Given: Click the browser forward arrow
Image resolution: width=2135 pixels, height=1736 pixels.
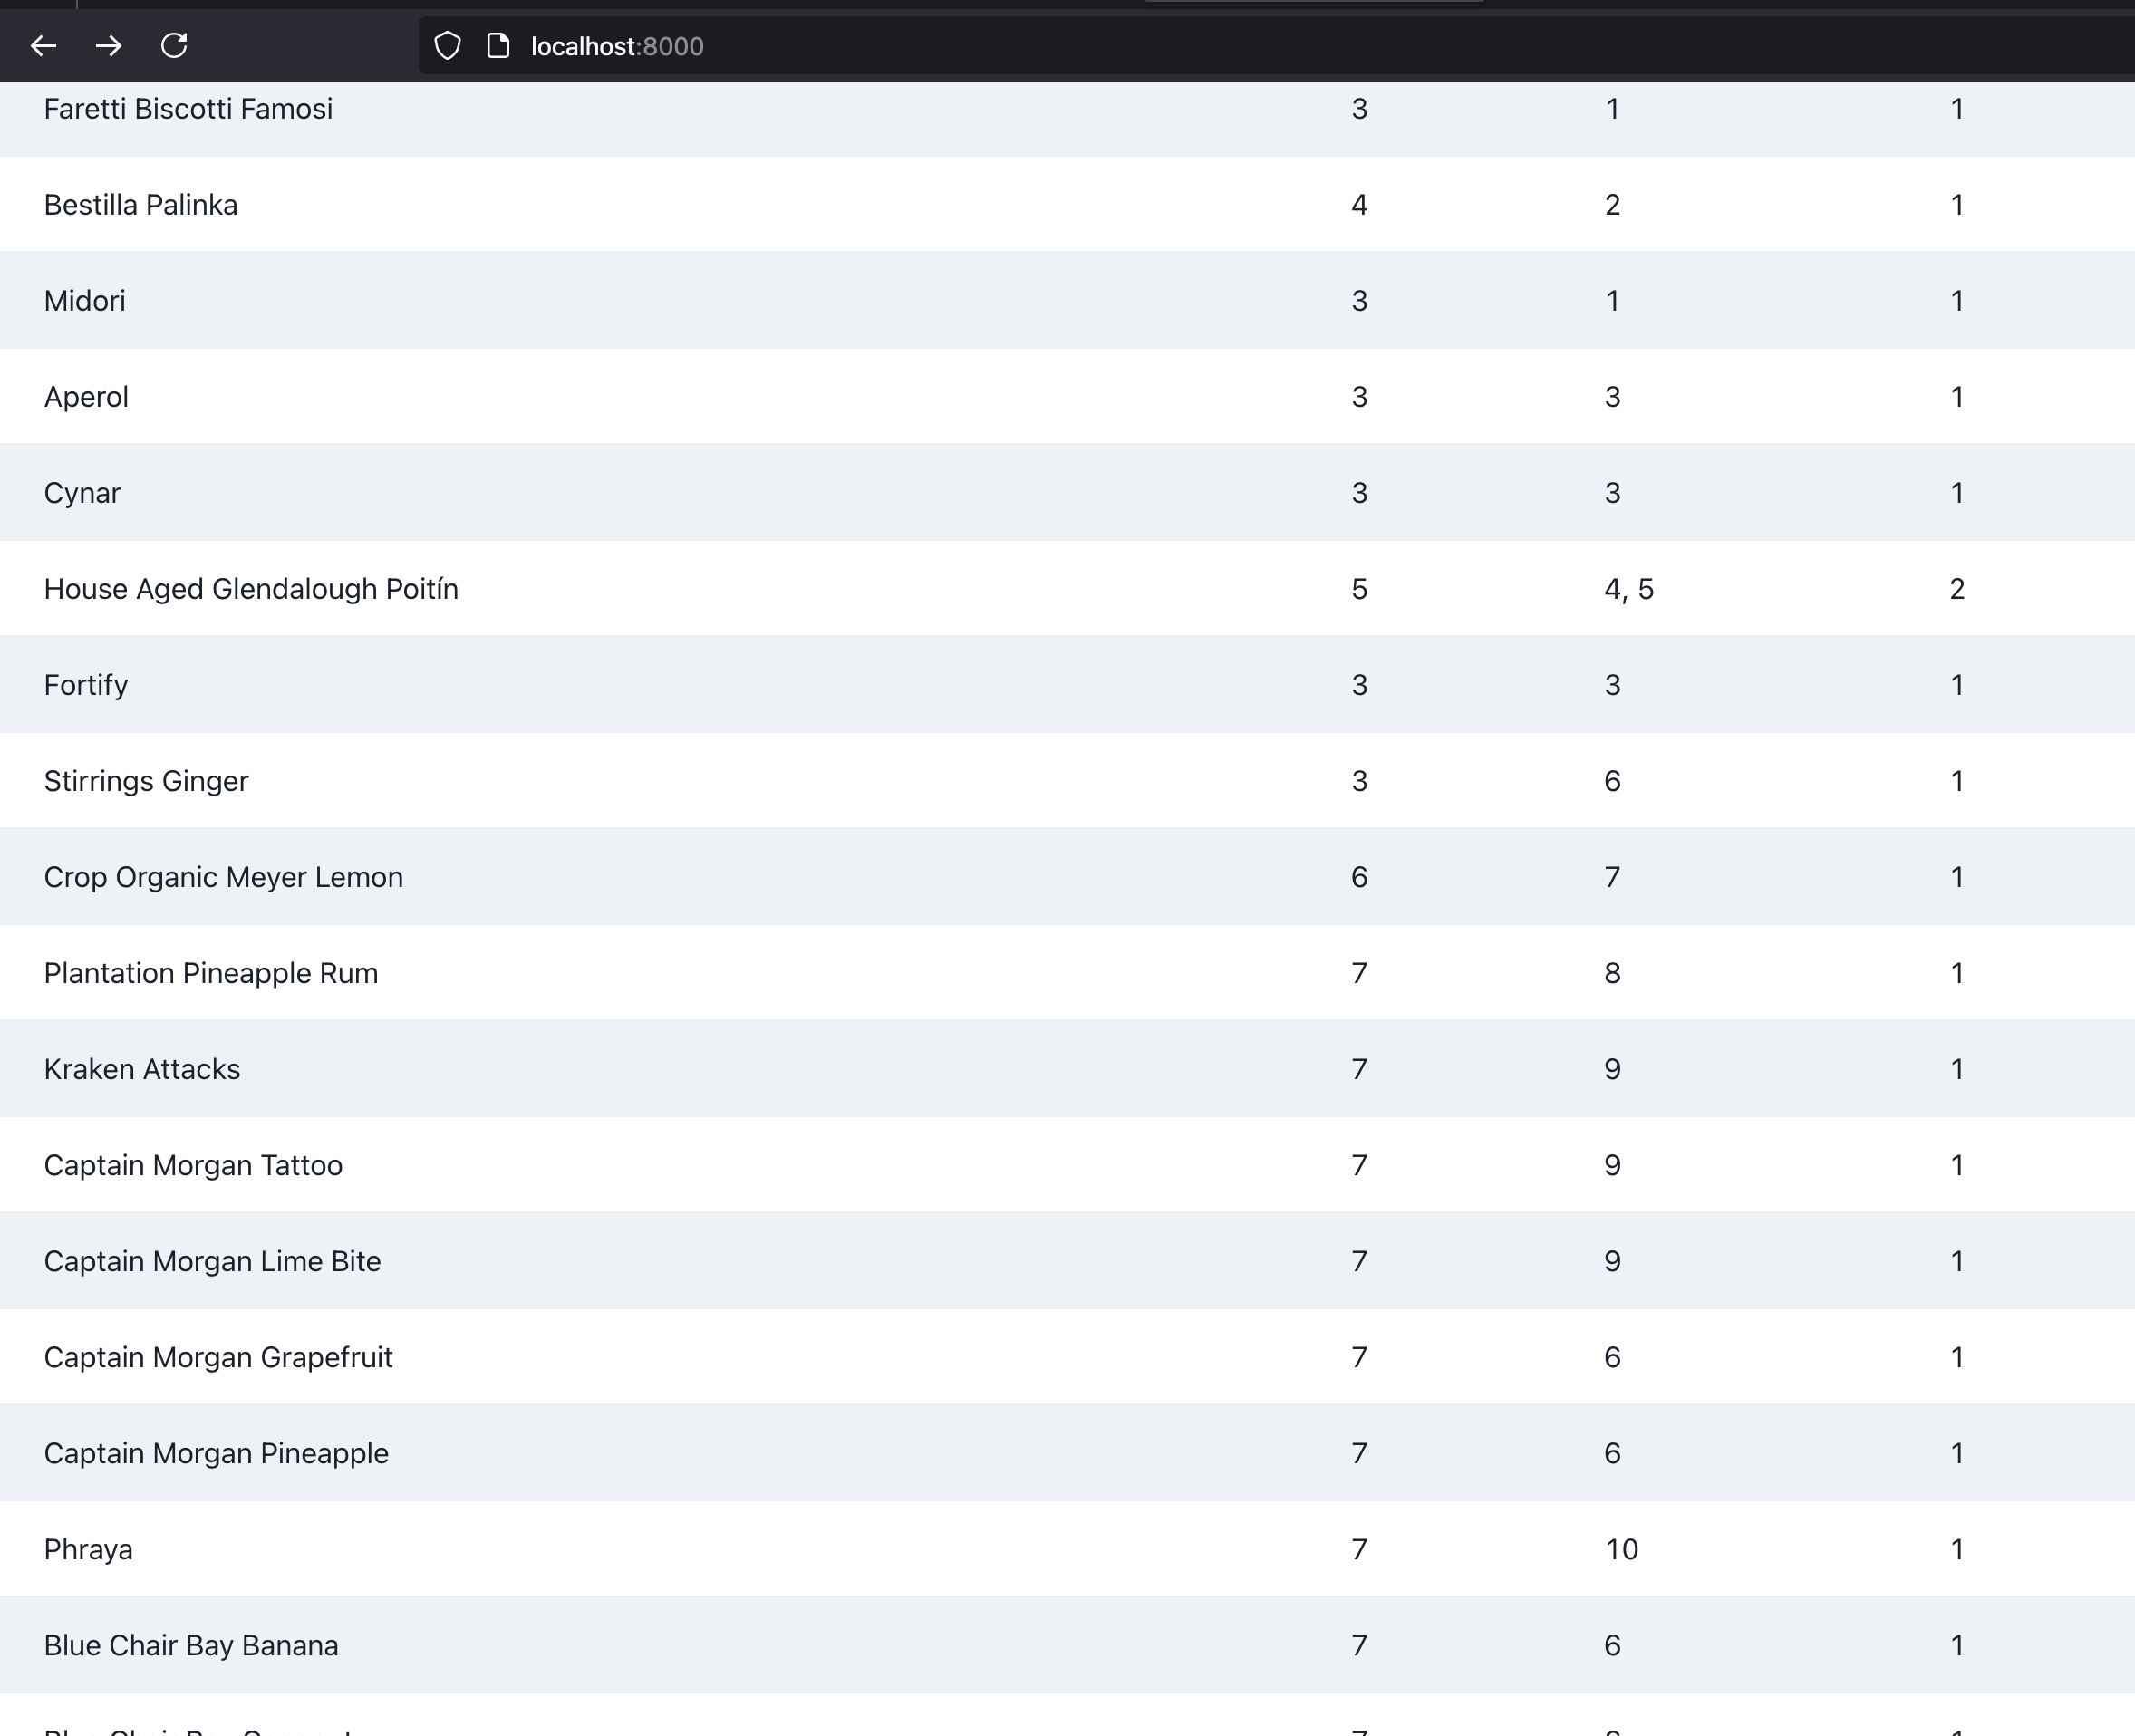Looking at the screenshot, I should (109, 46).
